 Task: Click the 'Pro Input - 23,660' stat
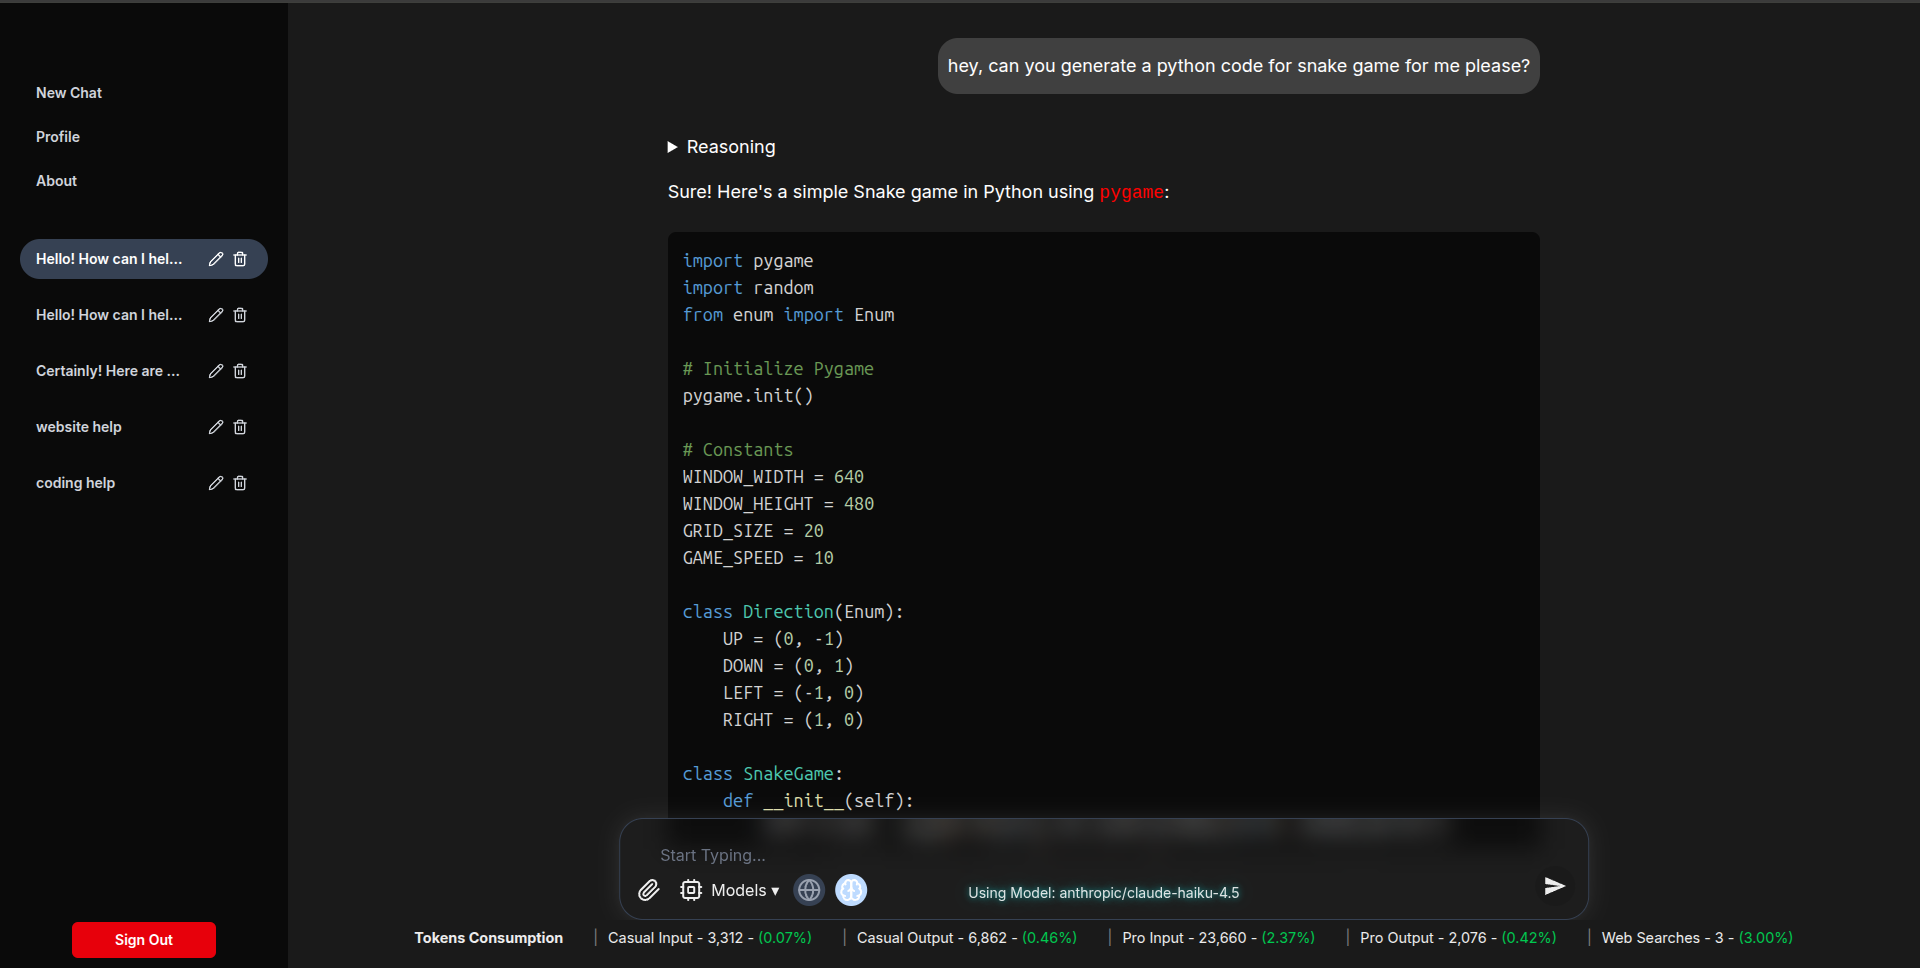pyautogui.click(x=1218, y=938)
